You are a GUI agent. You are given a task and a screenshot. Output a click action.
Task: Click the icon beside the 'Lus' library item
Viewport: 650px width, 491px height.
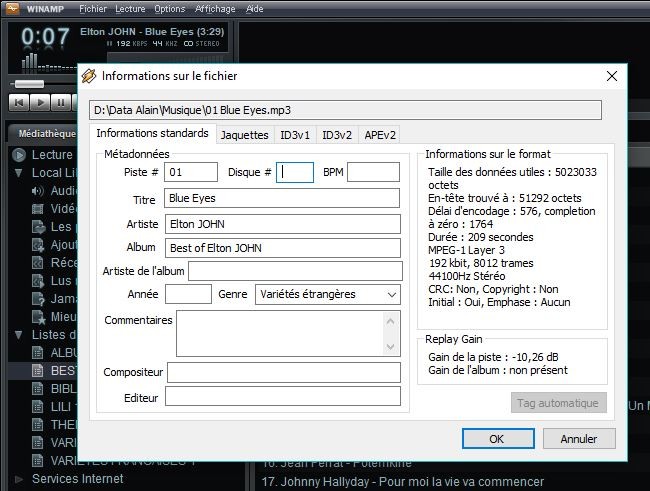pos(38,281)
